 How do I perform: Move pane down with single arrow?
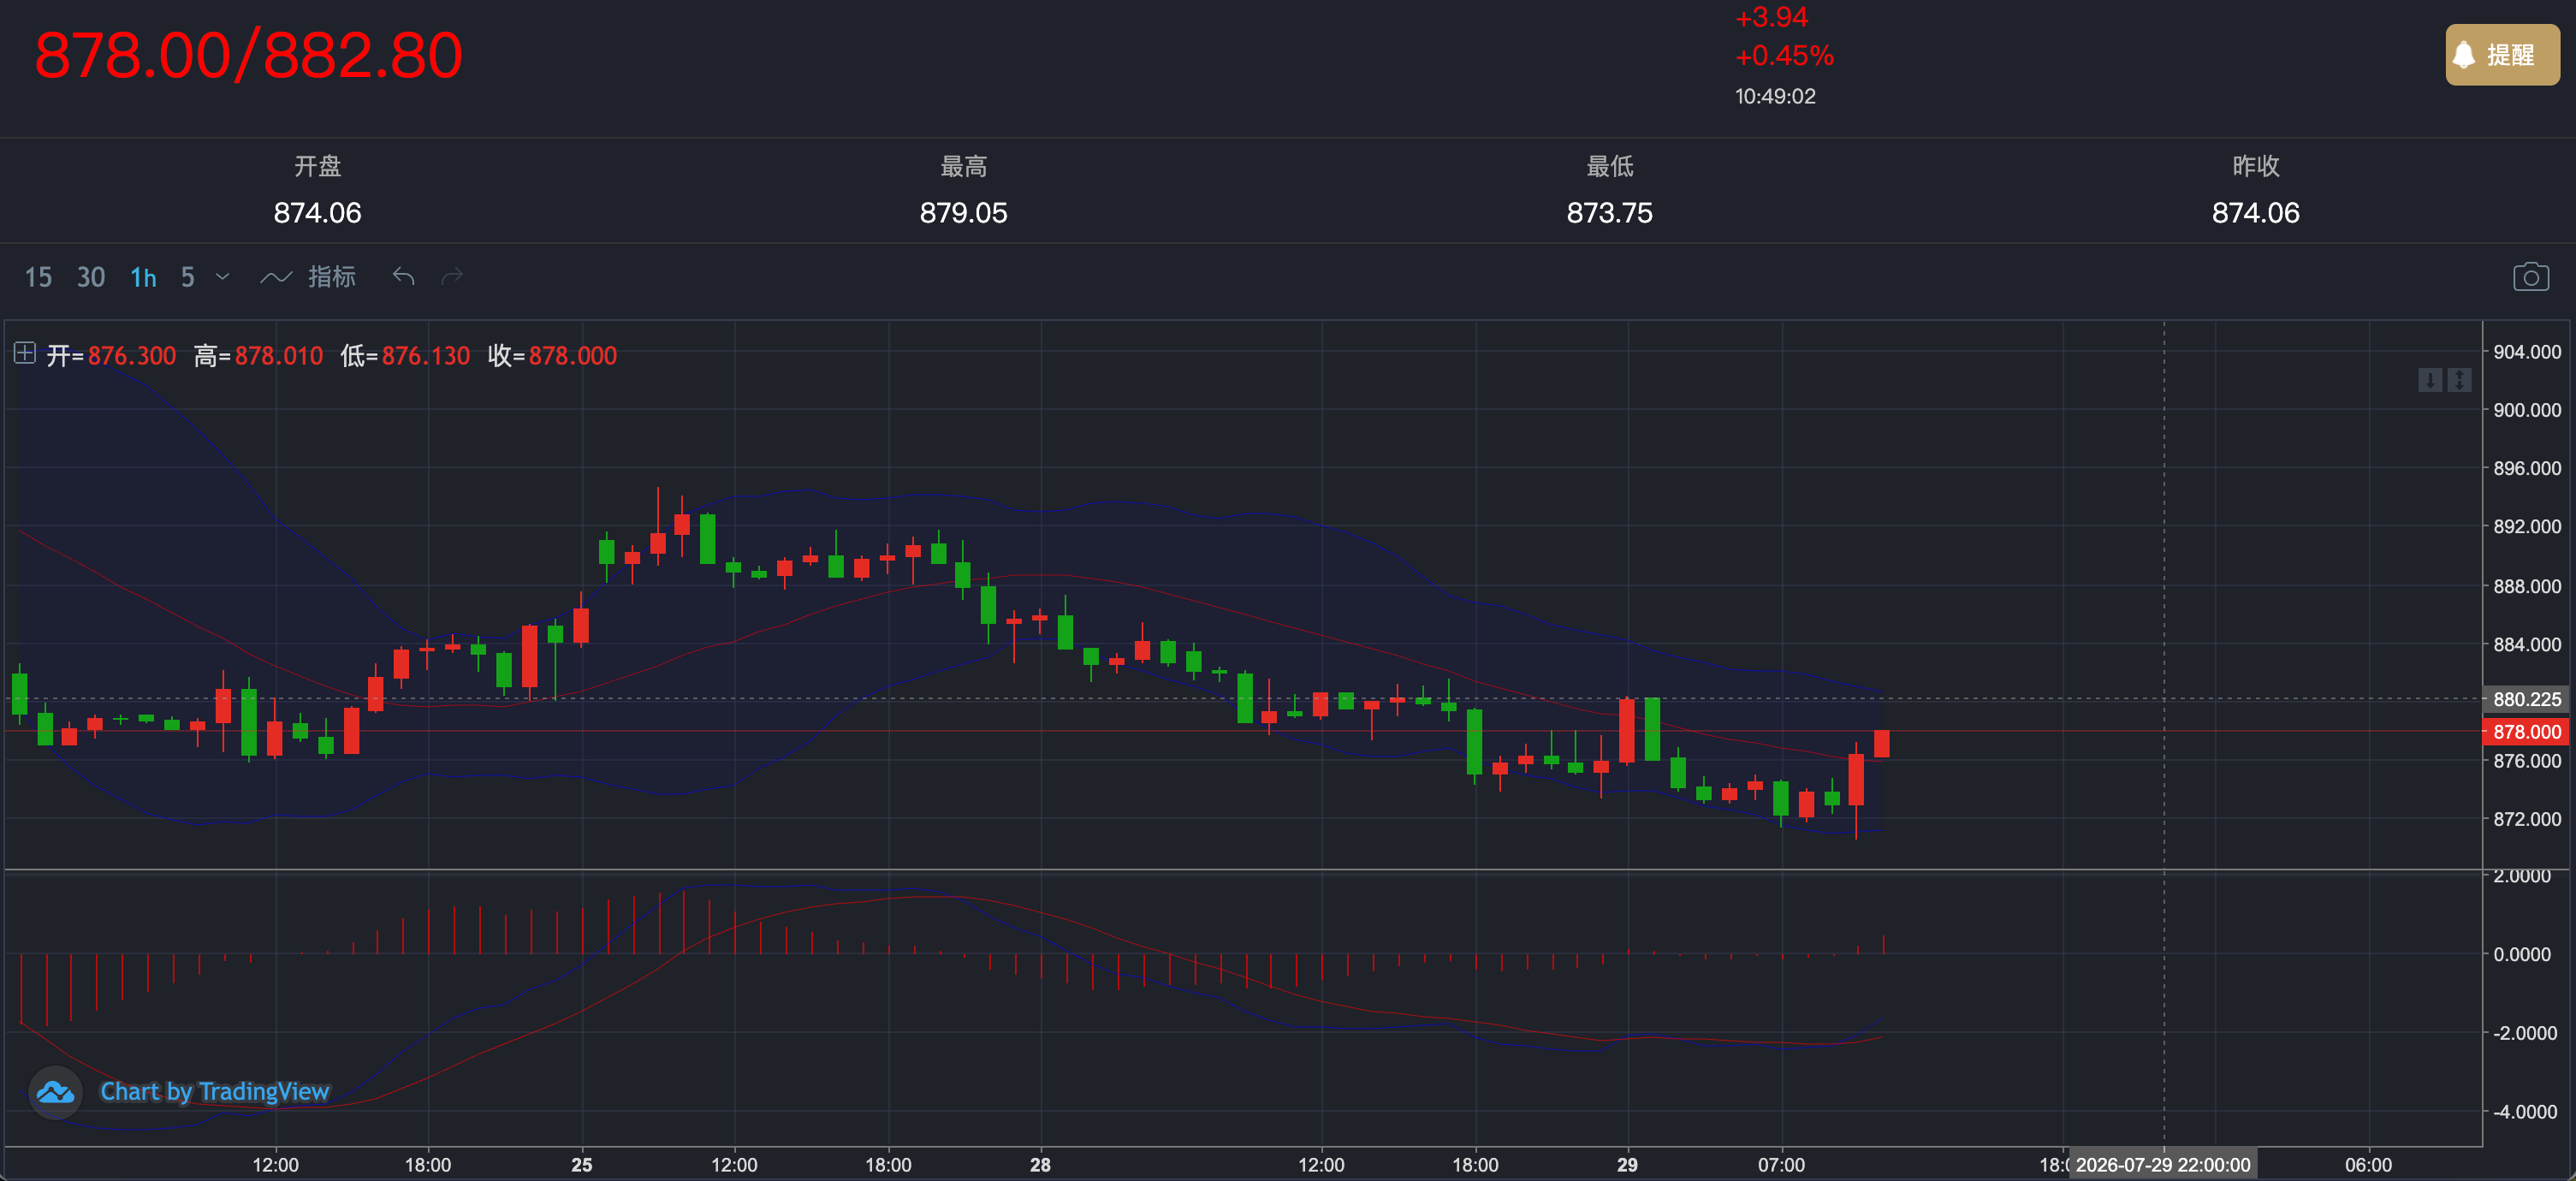[2430, 380]
